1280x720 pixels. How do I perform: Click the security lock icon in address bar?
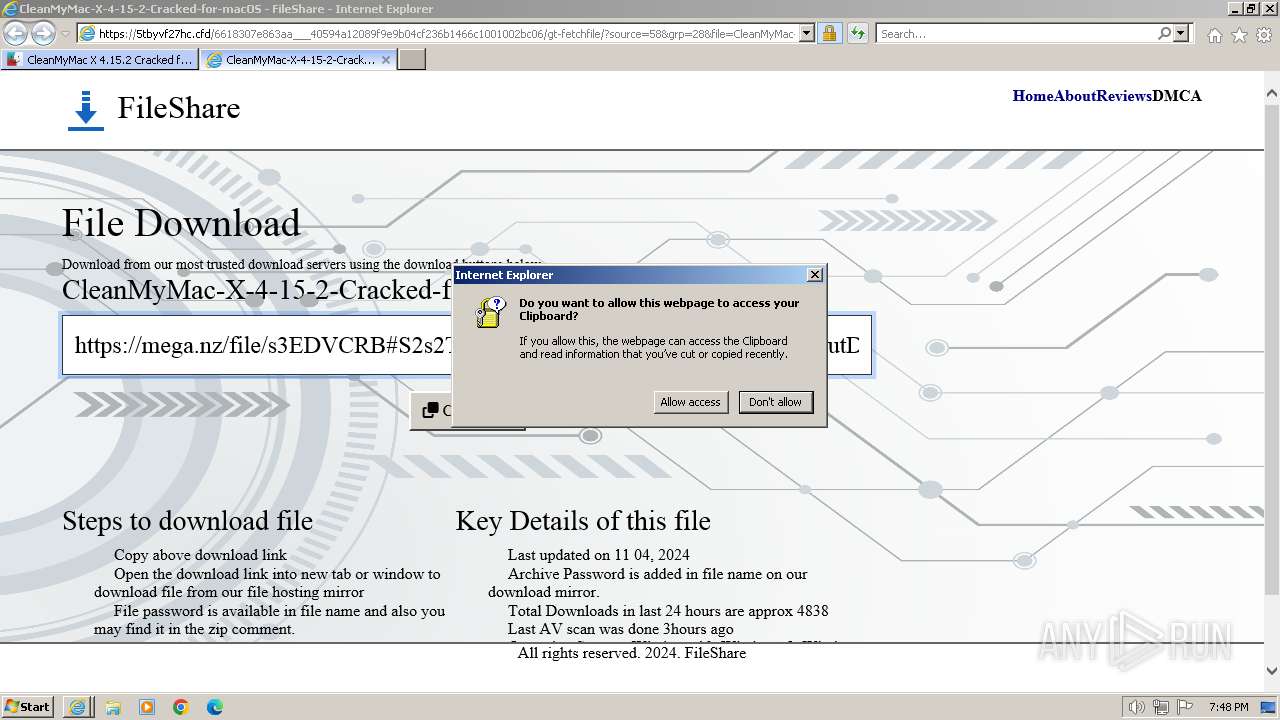click(x=829, y=33)
